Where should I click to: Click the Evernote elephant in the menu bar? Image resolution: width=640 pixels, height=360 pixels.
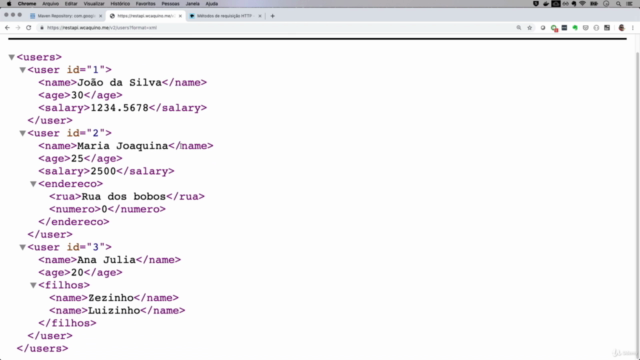tap(574, 4)
